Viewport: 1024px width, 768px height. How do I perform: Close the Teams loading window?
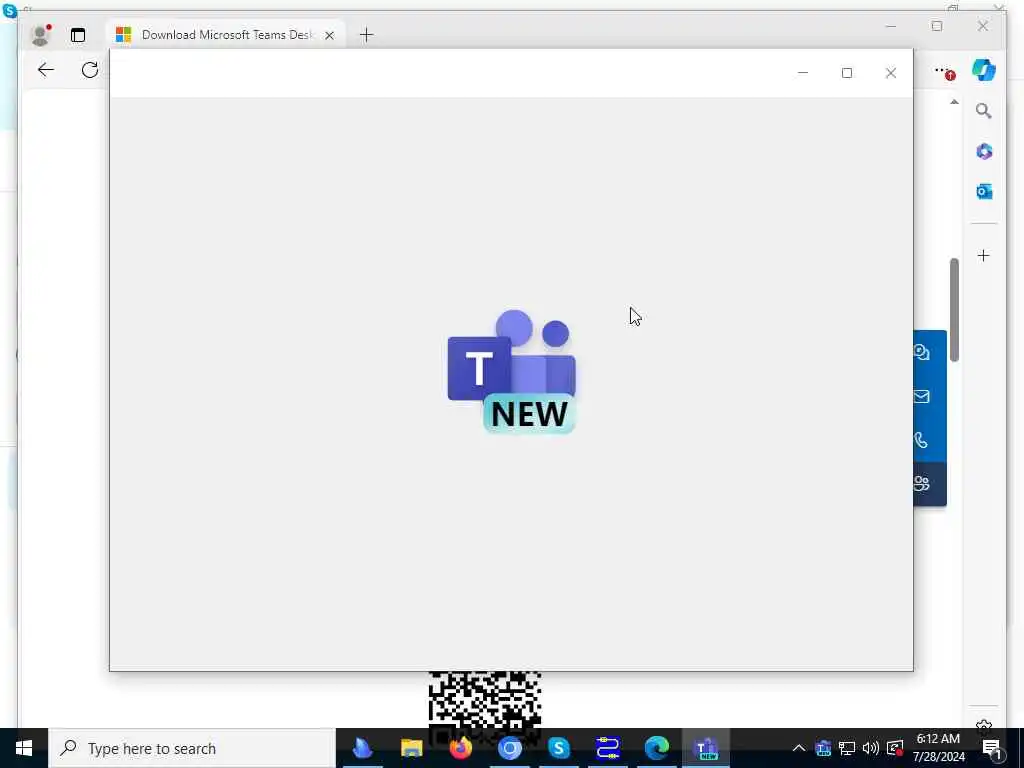(891, 73)
